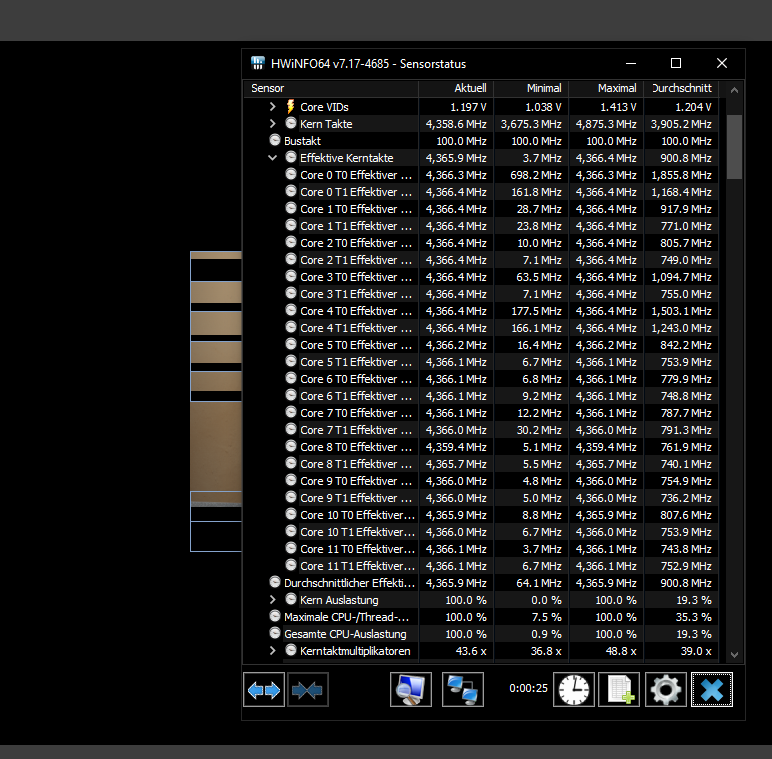Click the Core 8 T0 Effektiver clock icon
Image resolution: width=772 pixels, height=759 pixels.
tap(291, 446)
